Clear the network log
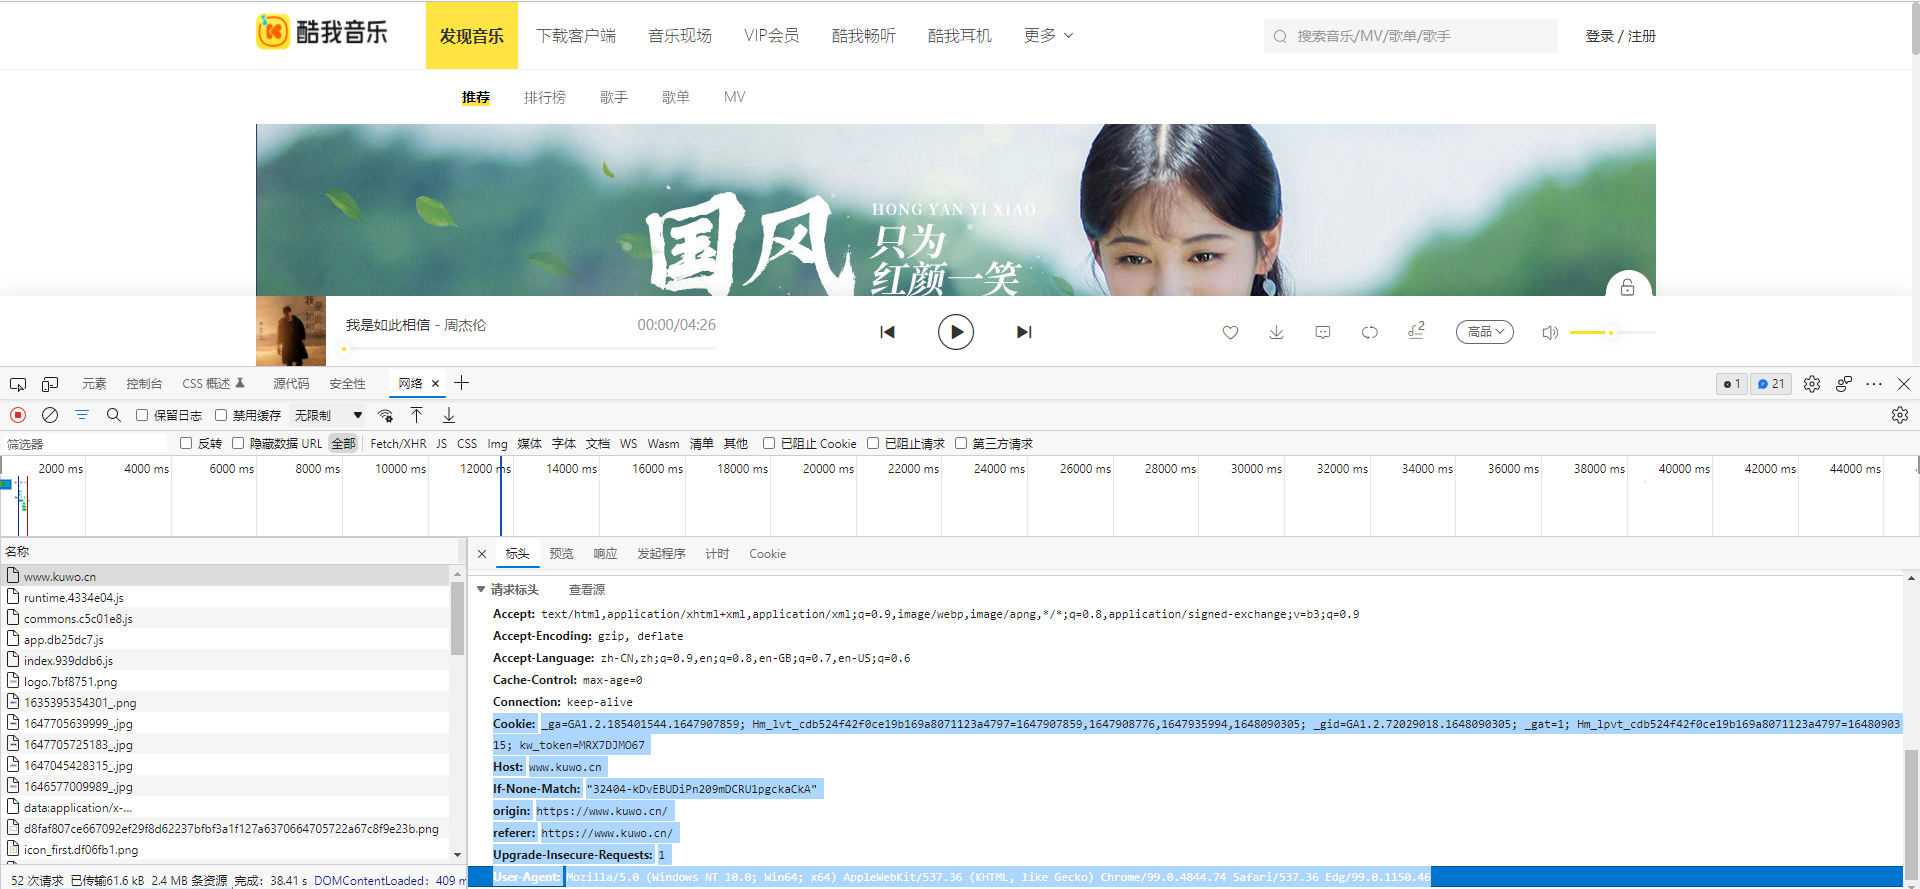This screenshot has height=889, width=1920. (50, 415)
